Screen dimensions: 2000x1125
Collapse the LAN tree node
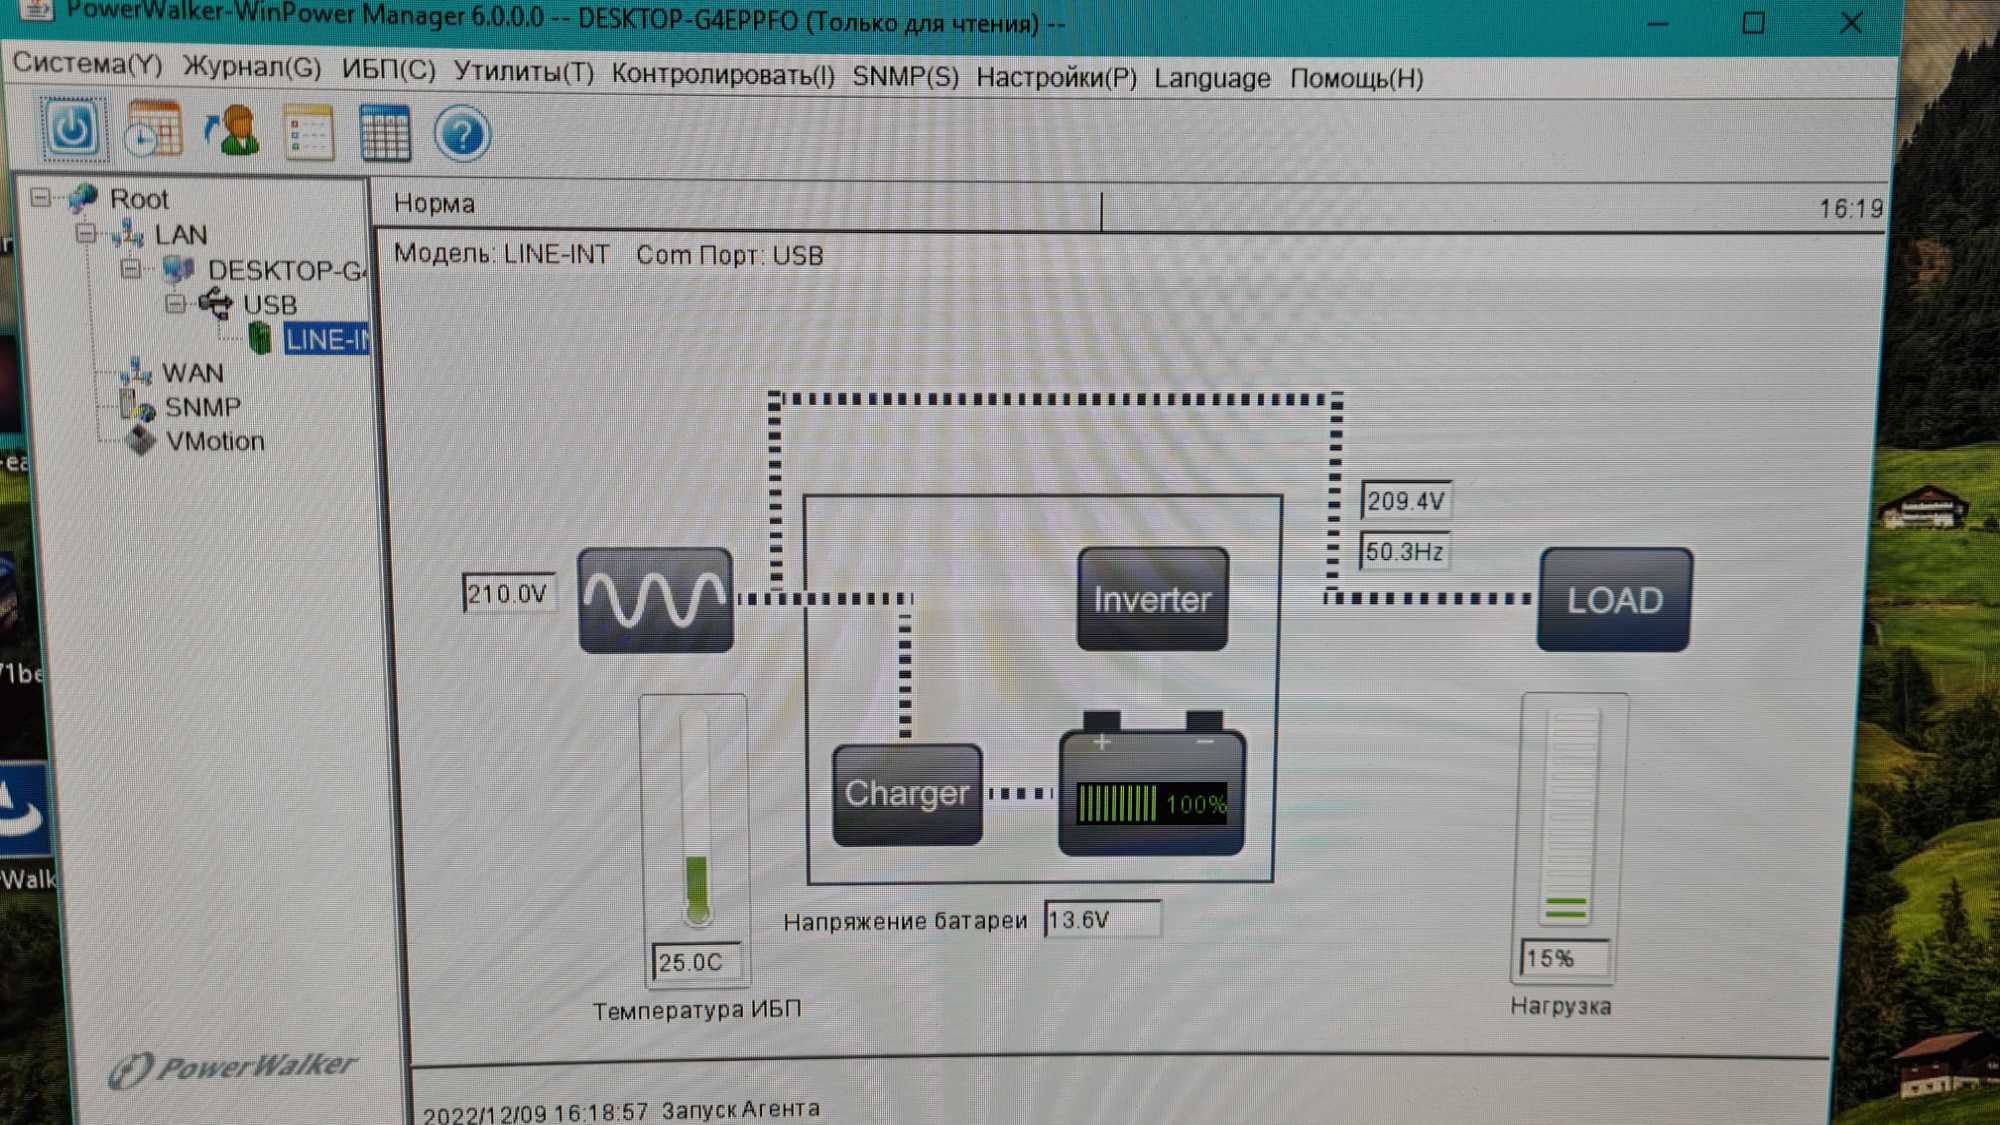pos(86,233)
